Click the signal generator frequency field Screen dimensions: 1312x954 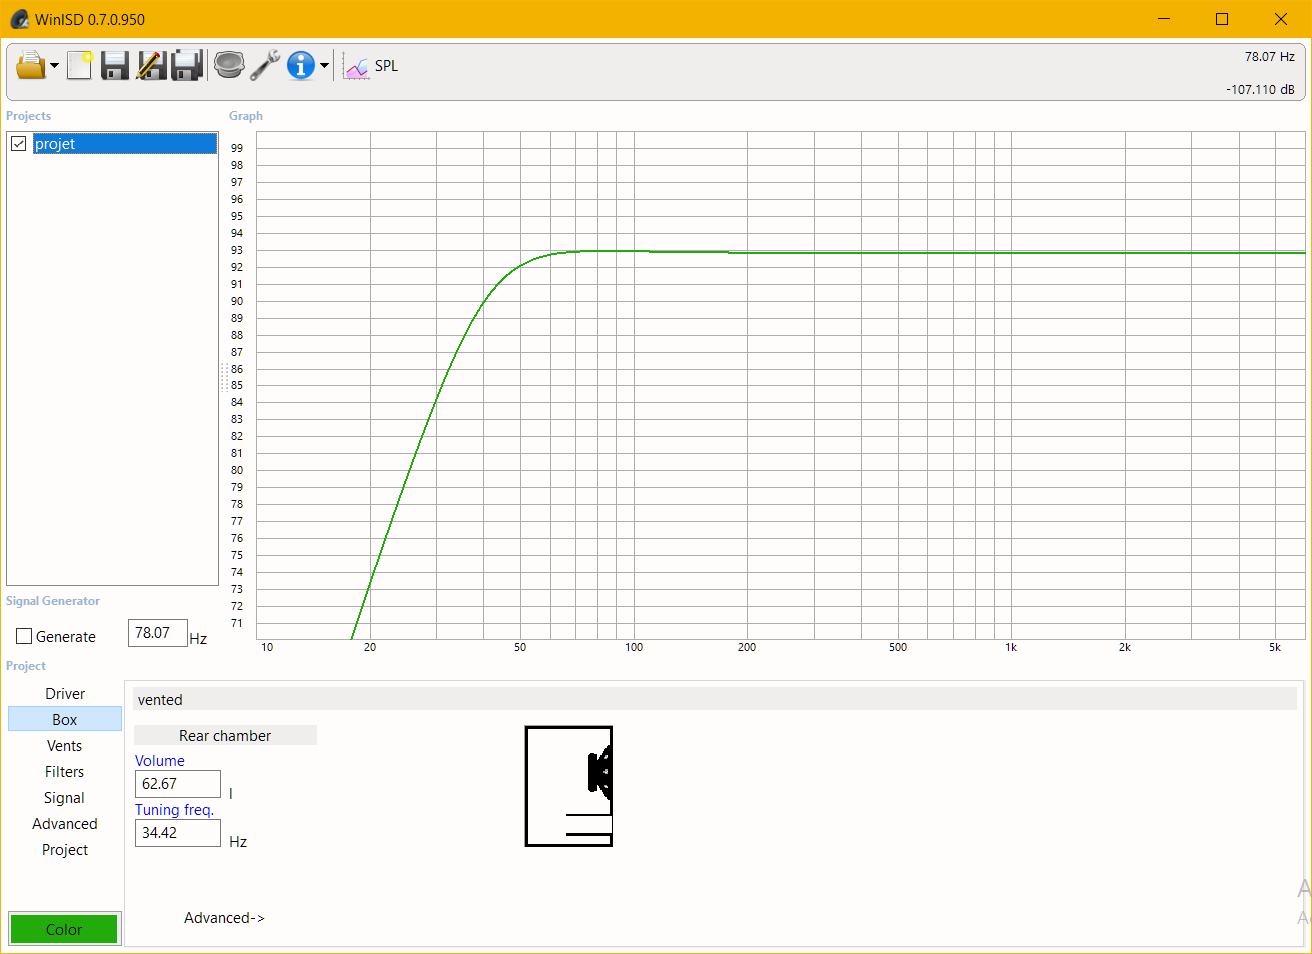(x=158, y=633)
